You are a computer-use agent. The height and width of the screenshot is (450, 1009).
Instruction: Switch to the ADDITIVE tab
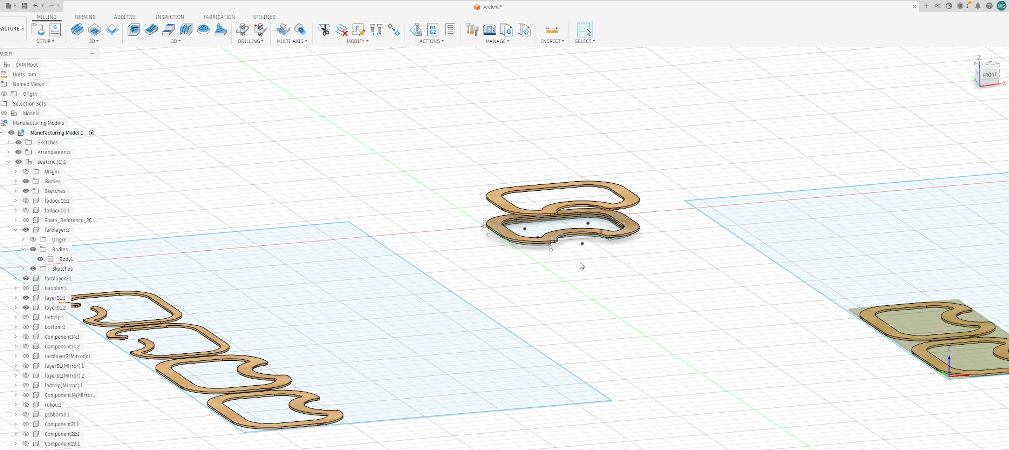coord(125,17)
